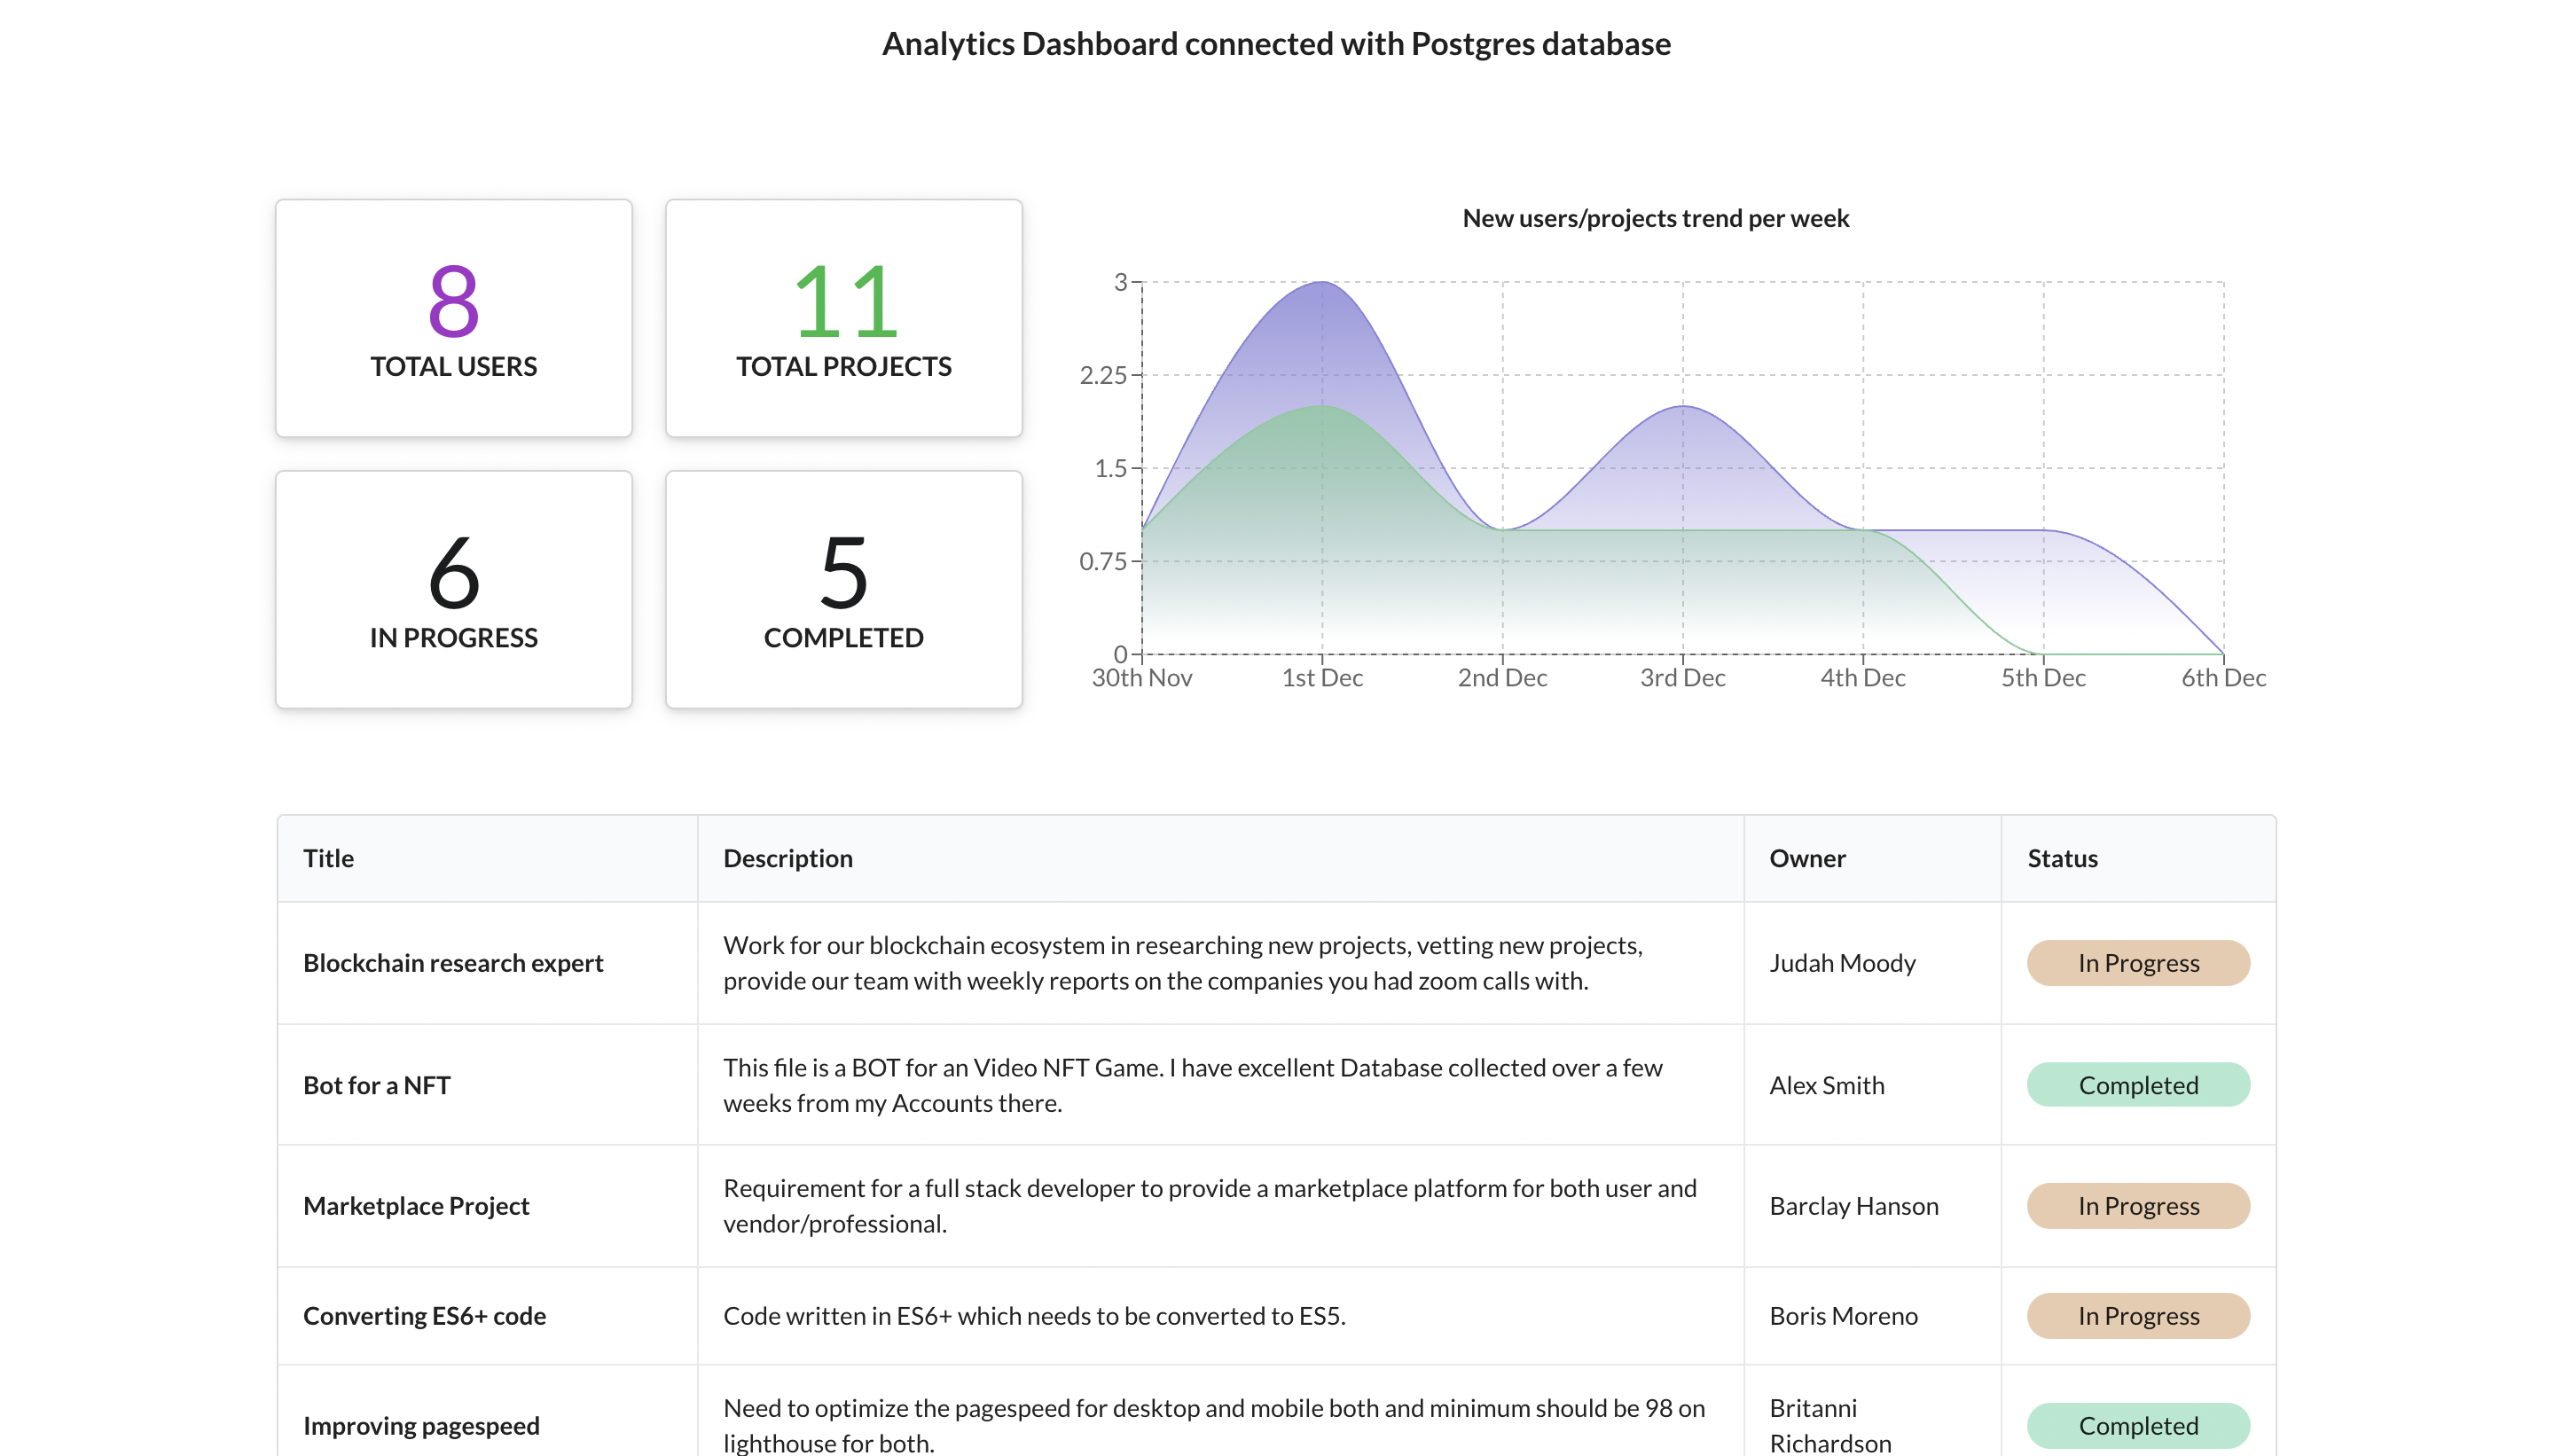
Task: Select the In Progress count card
Action: [x=453, y=589]
